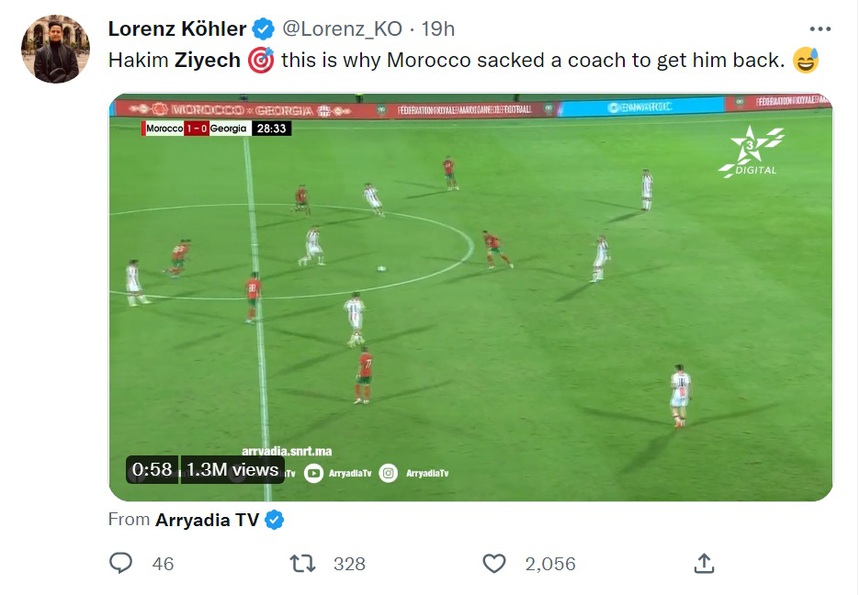This screenshot has width=860, height=595.
Task: Retweet this post using the retweet icon
Action: 302,564
